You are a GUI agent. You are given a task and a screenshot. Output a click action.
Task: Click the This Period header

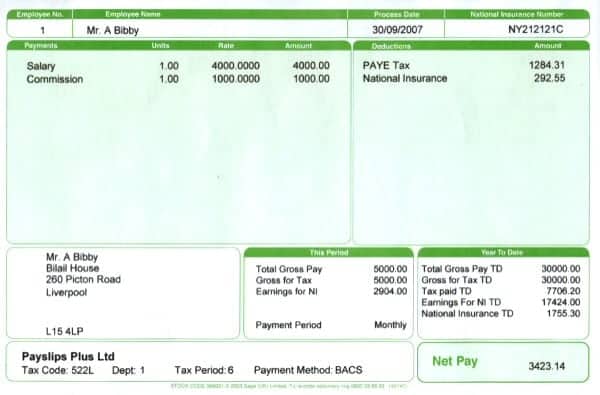click(x=329, y=253)
